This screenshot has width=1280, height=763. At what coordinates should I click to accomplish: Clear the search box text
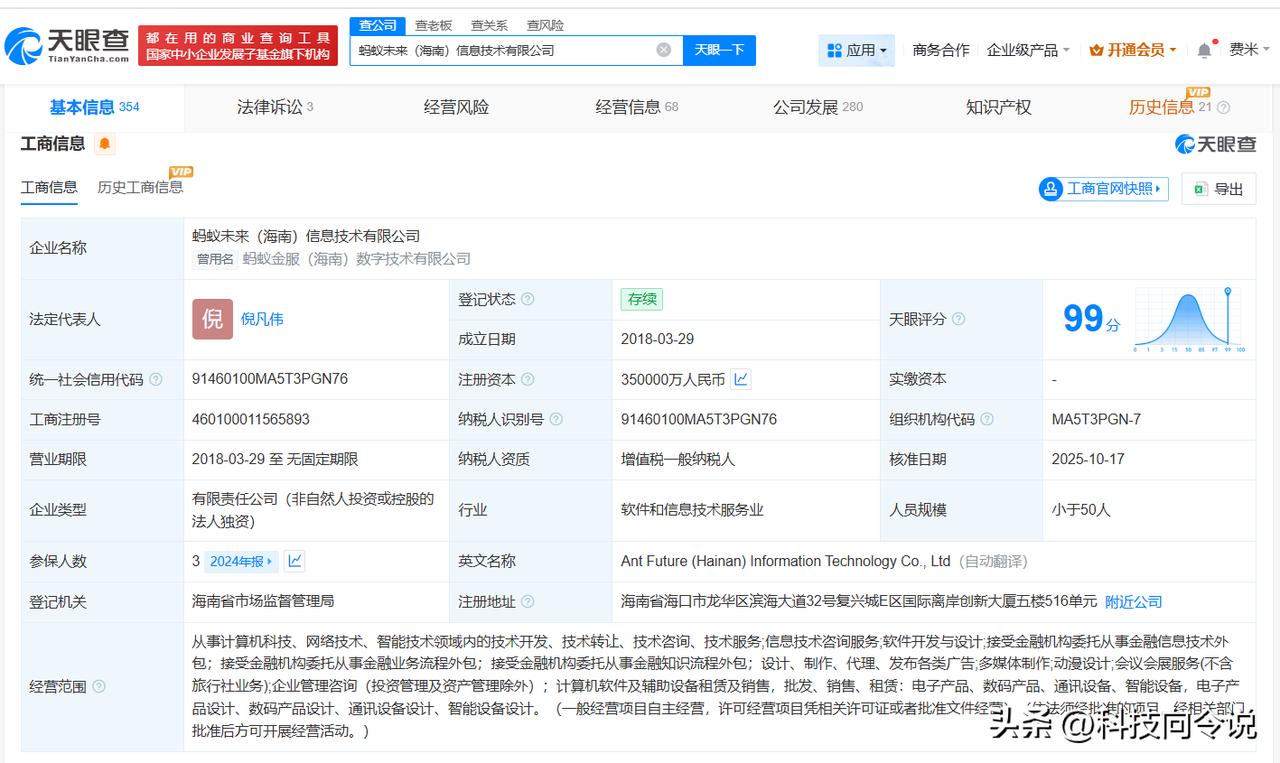coord(664,50)
